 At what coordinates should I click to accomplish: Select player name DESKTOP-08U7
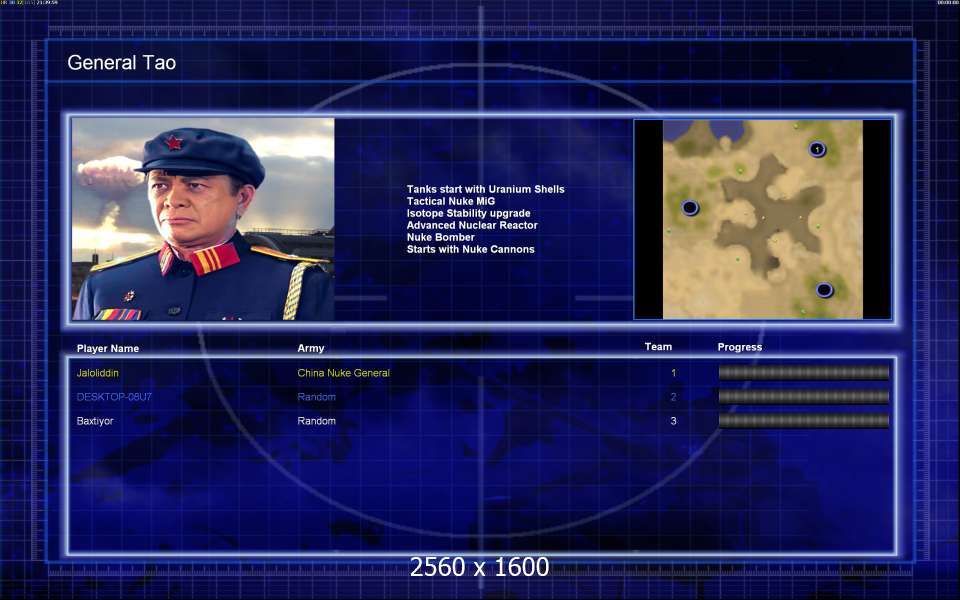point(114,397)
